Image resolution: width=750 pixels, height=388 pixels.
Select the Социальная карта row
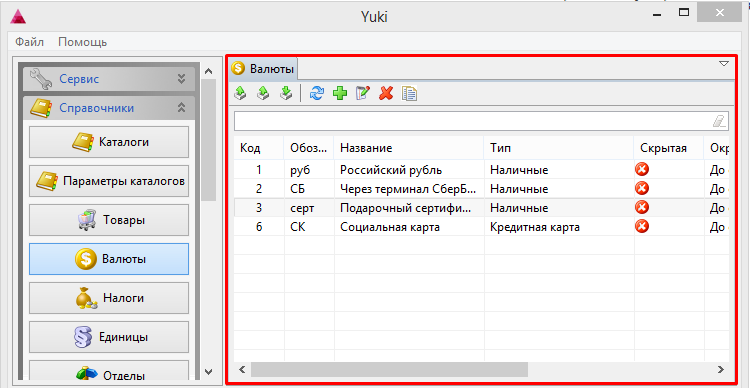tap(482, 227)
